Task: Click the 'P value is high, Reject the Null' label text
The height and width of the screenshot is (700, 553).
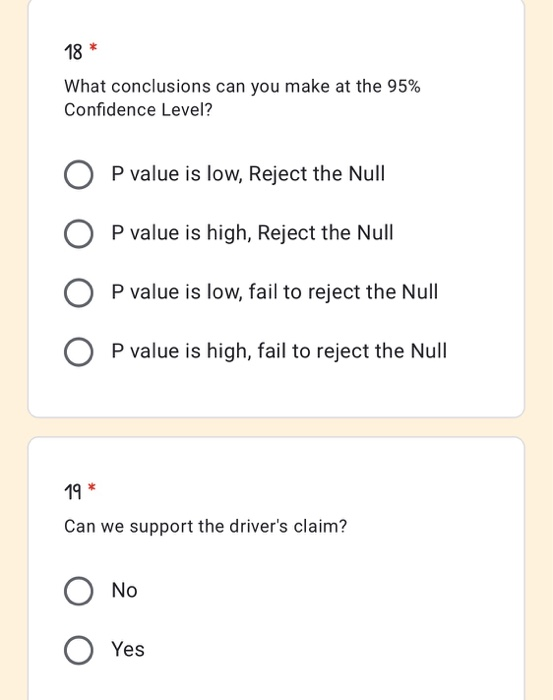Action: pos(252,233)
